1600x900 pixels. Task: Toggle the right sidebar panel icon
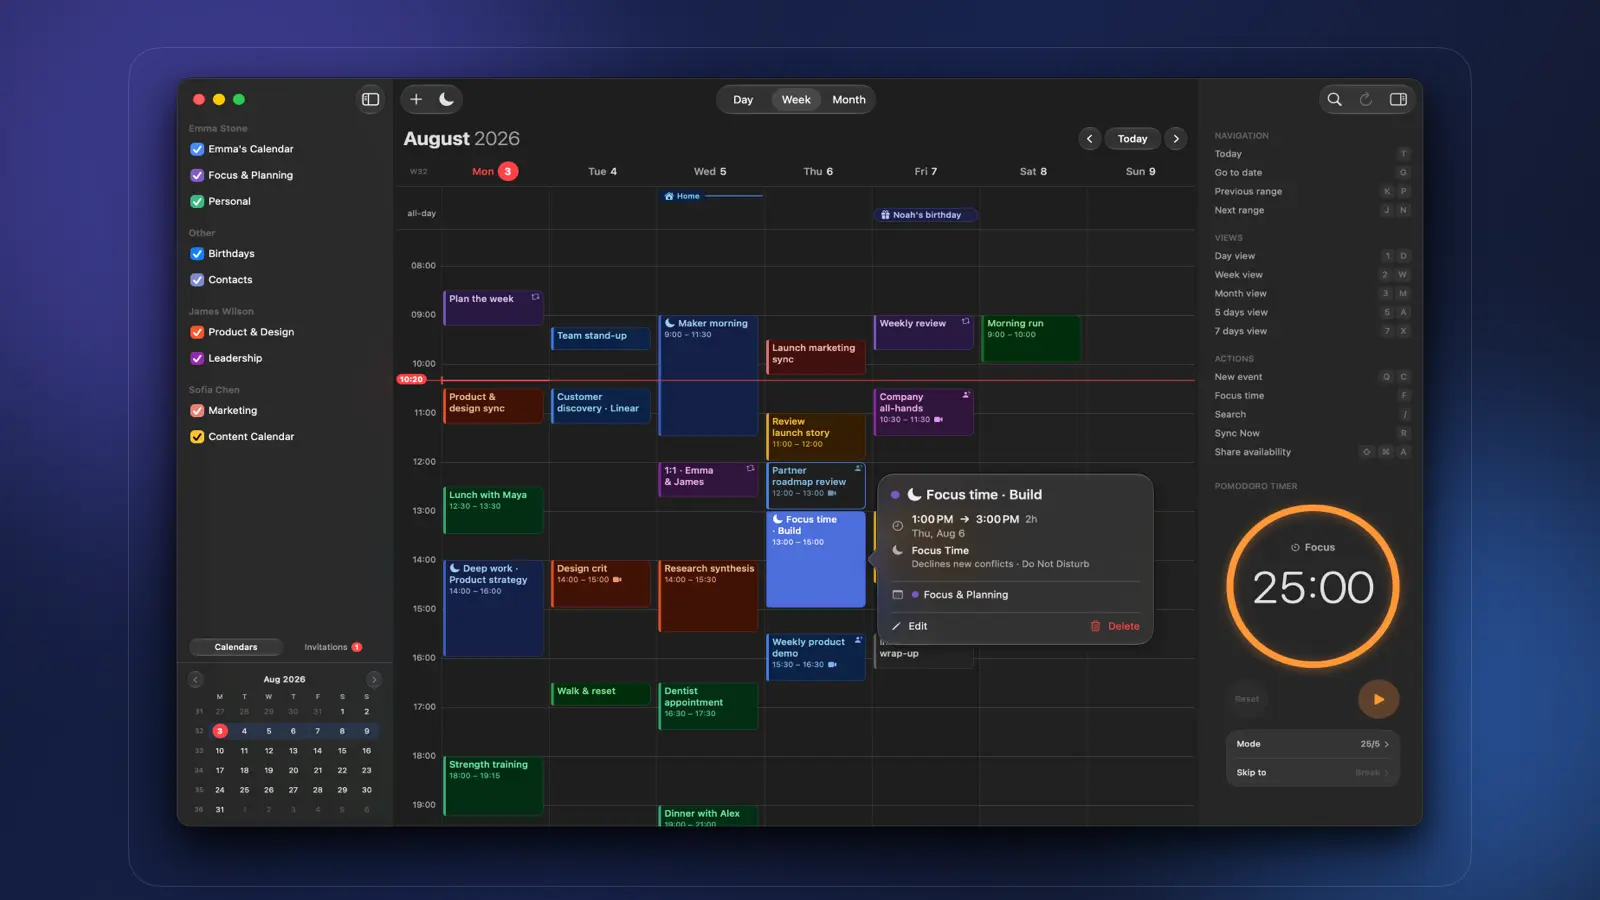tap(1398, 99)
